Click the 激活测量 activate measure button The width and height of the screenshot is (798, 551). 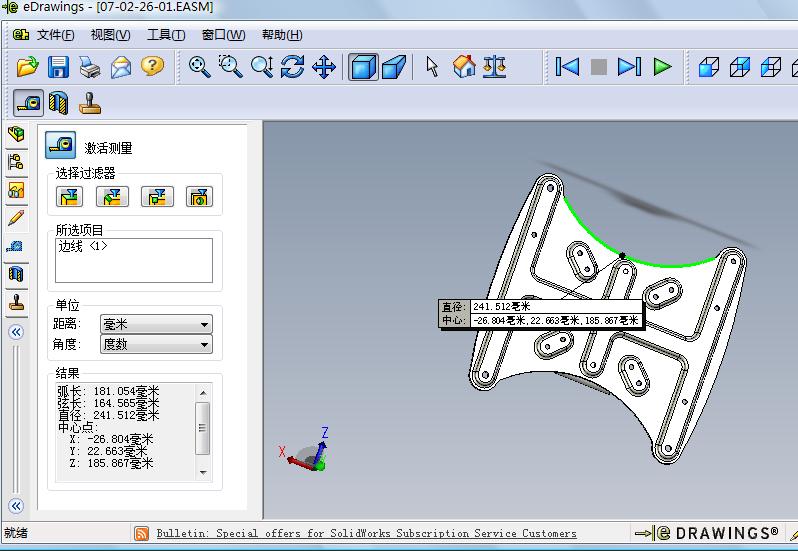click(61, 145)
